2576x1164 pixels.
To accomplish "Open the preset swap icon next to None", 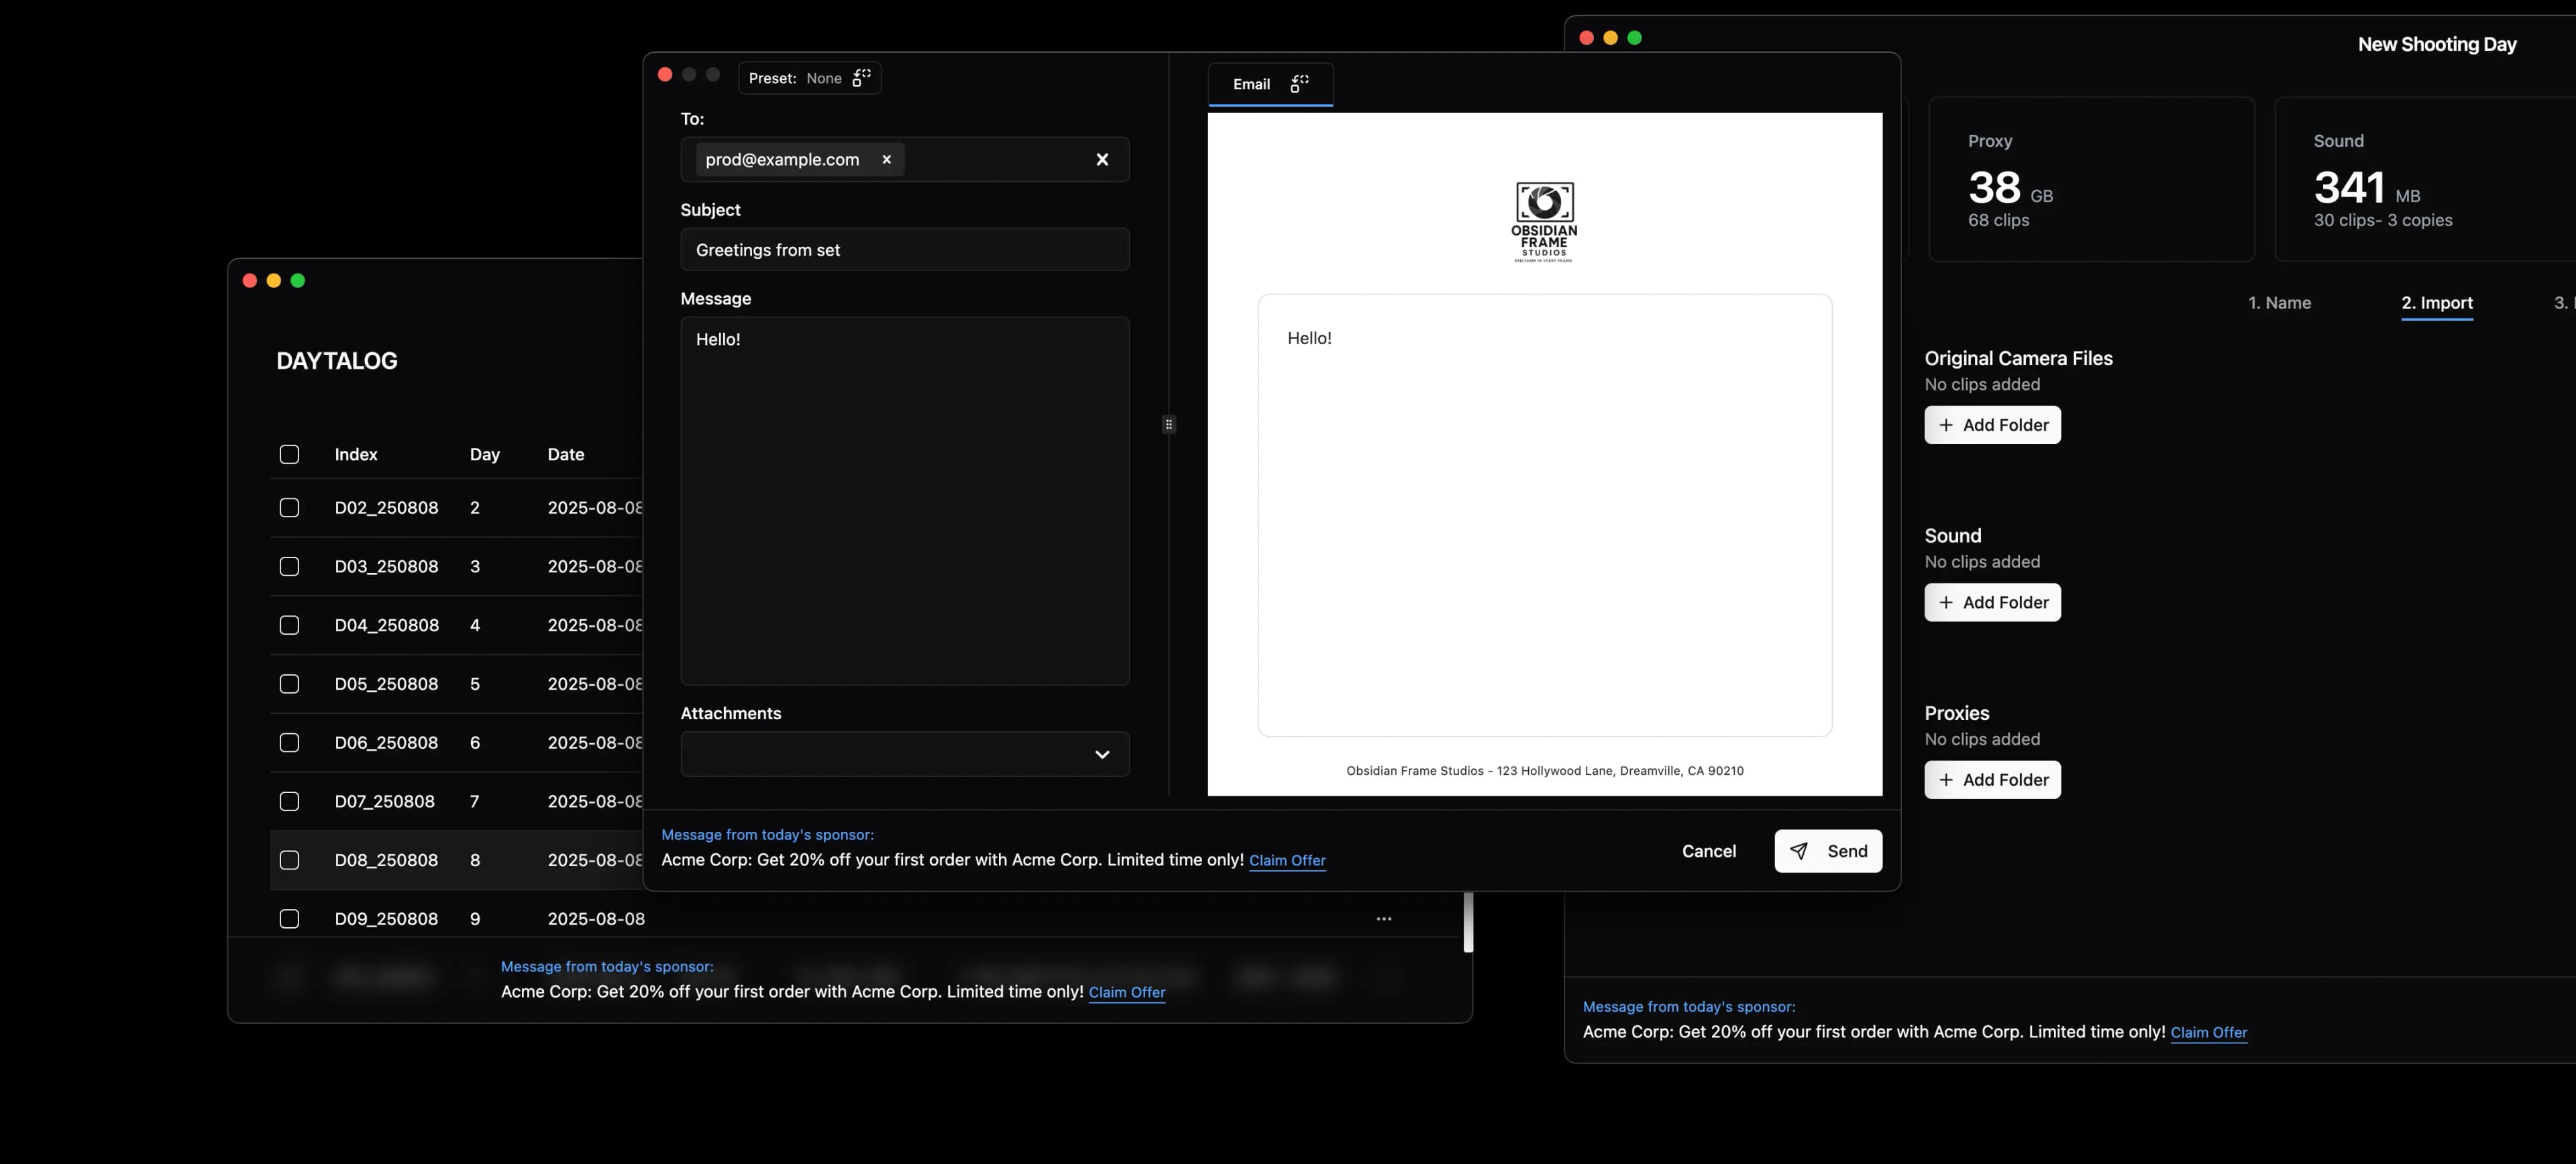I will tap(862, 78).
